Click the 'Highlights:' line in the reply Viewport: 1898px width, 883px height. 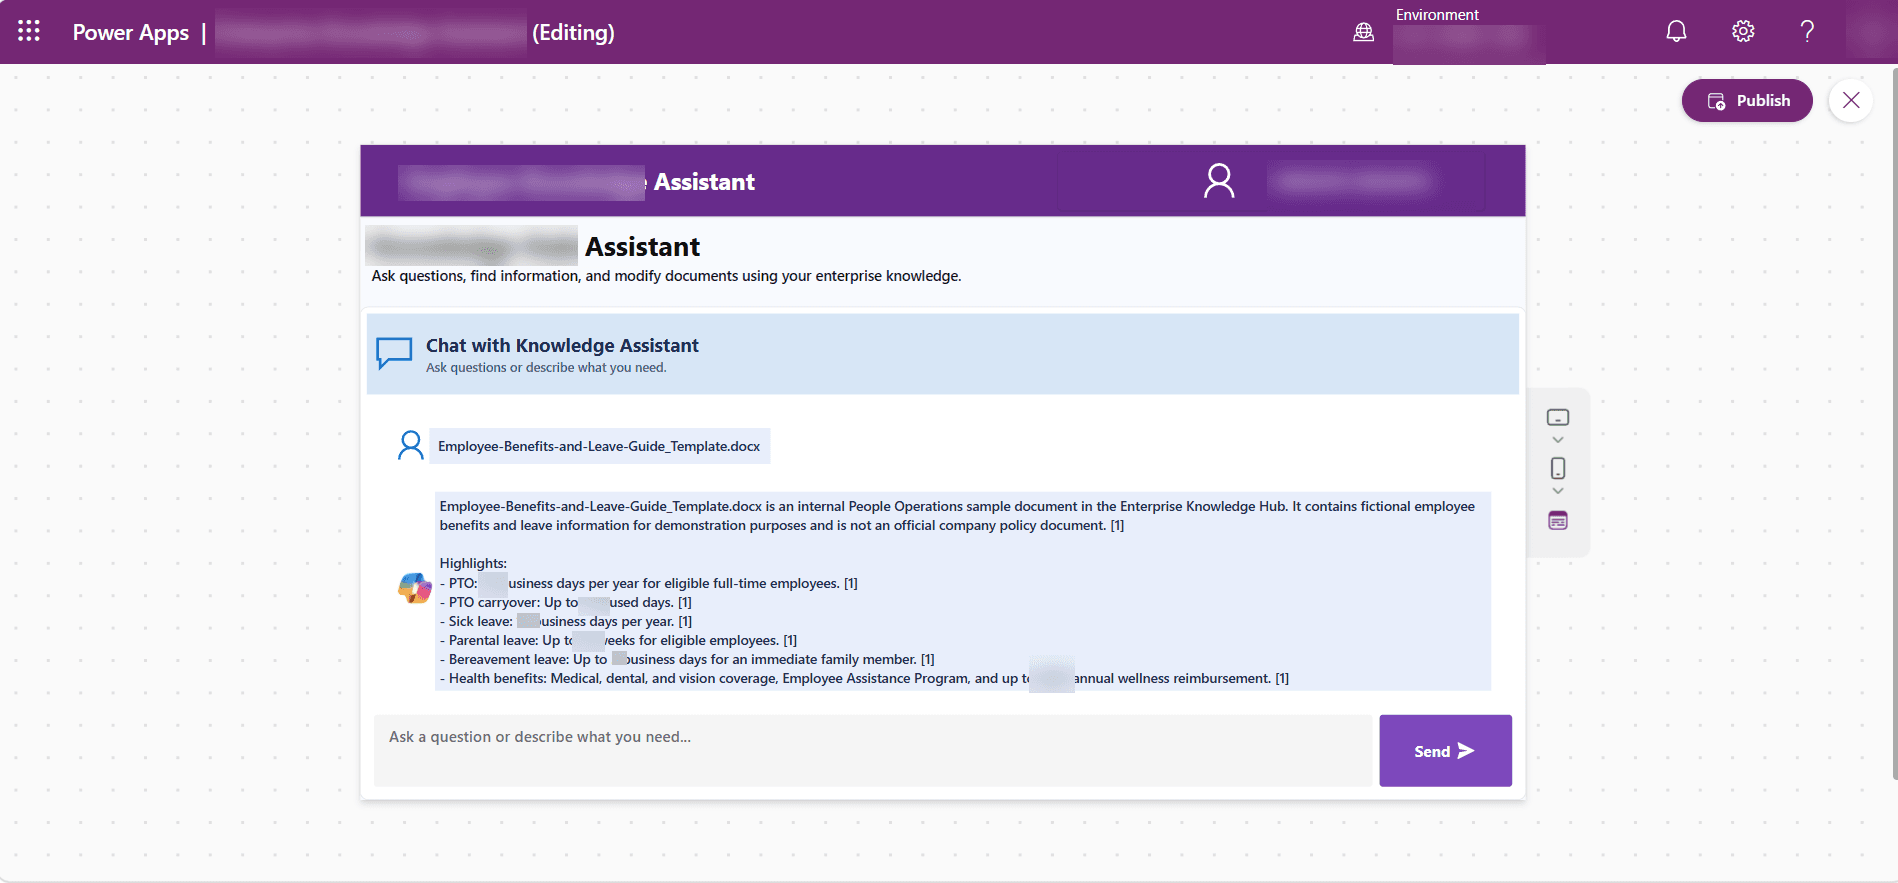pyautogui.click(x=473, y=563)
